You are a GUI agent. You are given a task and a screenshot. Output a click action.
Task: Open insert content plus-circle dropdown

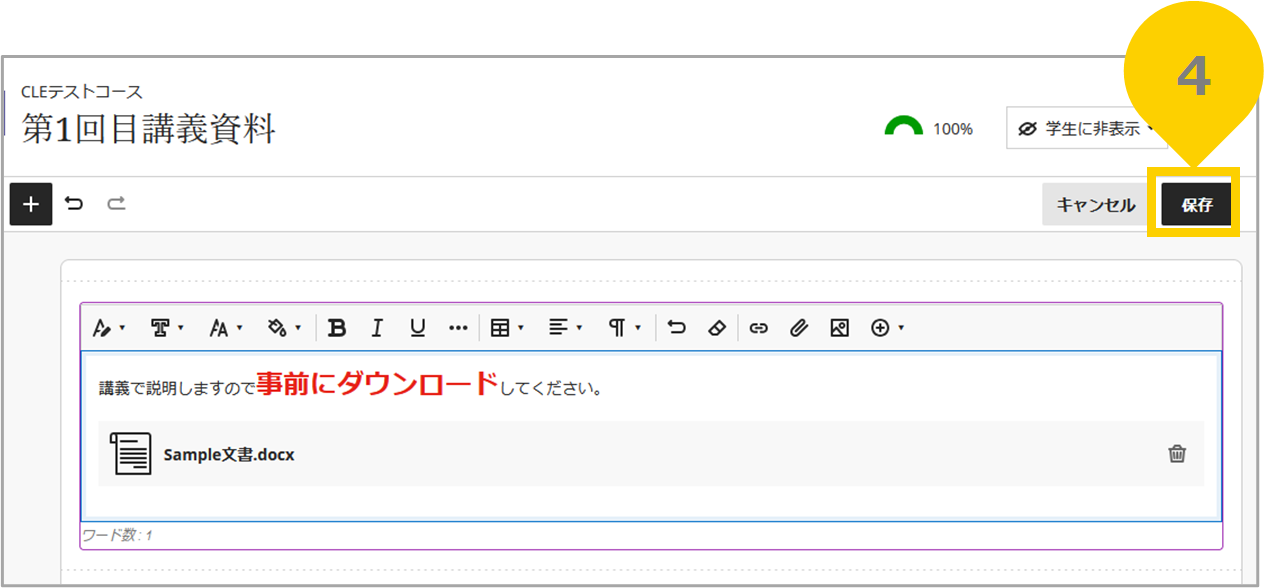pos(887,328)
